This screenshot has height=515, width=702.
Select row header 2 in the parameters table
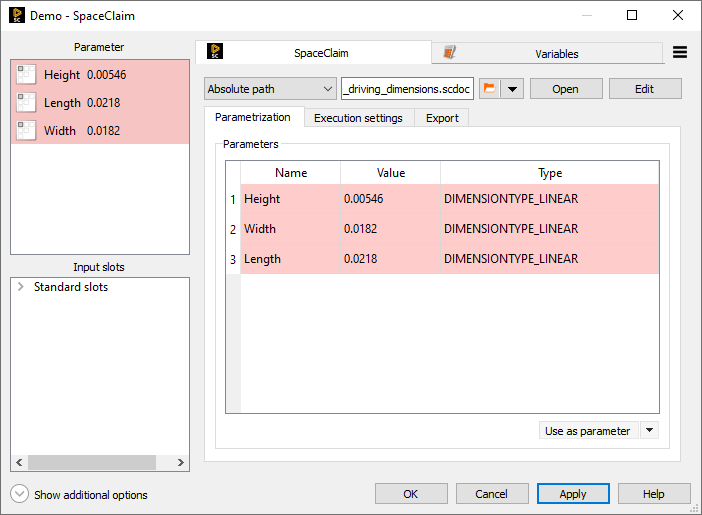233,229
